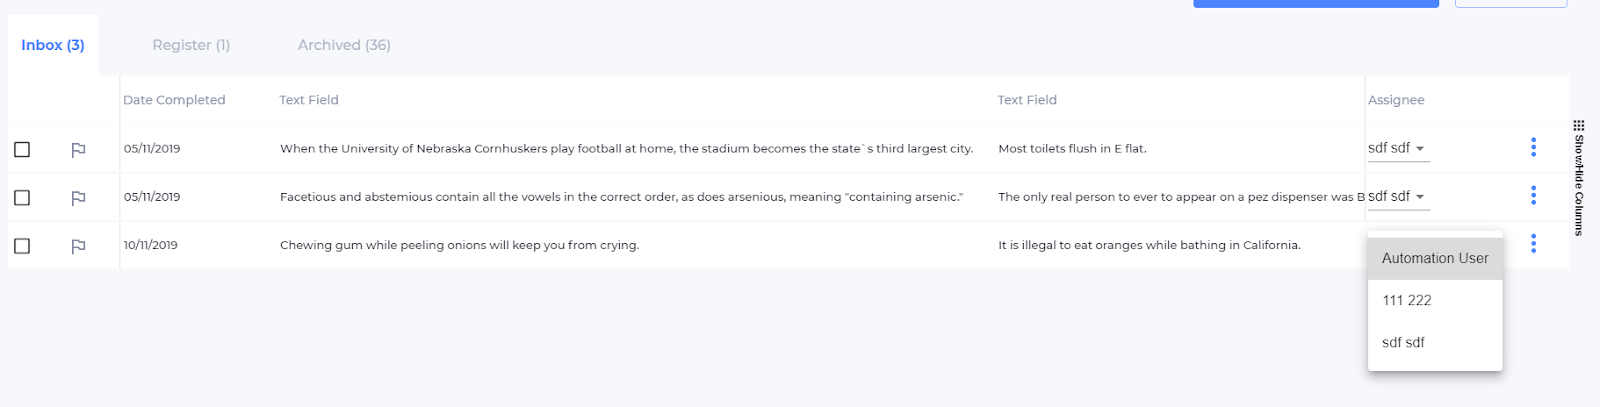Expand assignee dropdown in second row

[1398, 197]
